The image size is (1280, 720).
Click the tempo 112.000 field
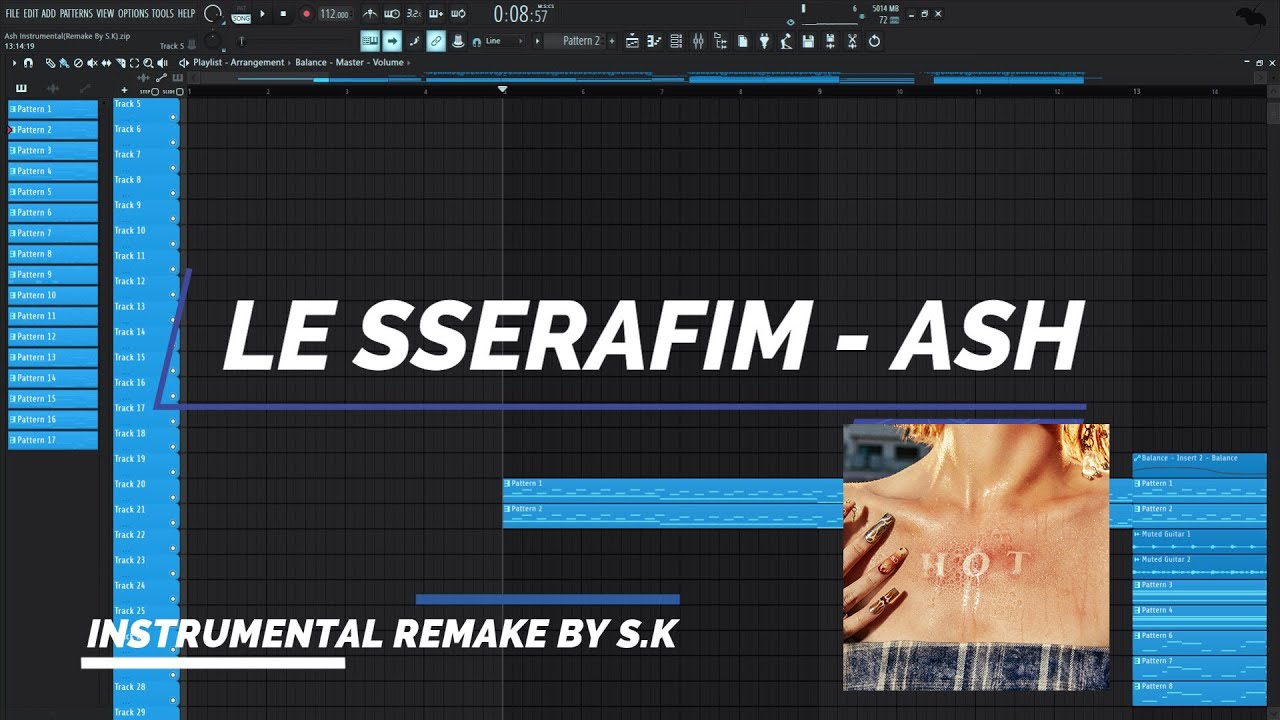coord(334,14)
